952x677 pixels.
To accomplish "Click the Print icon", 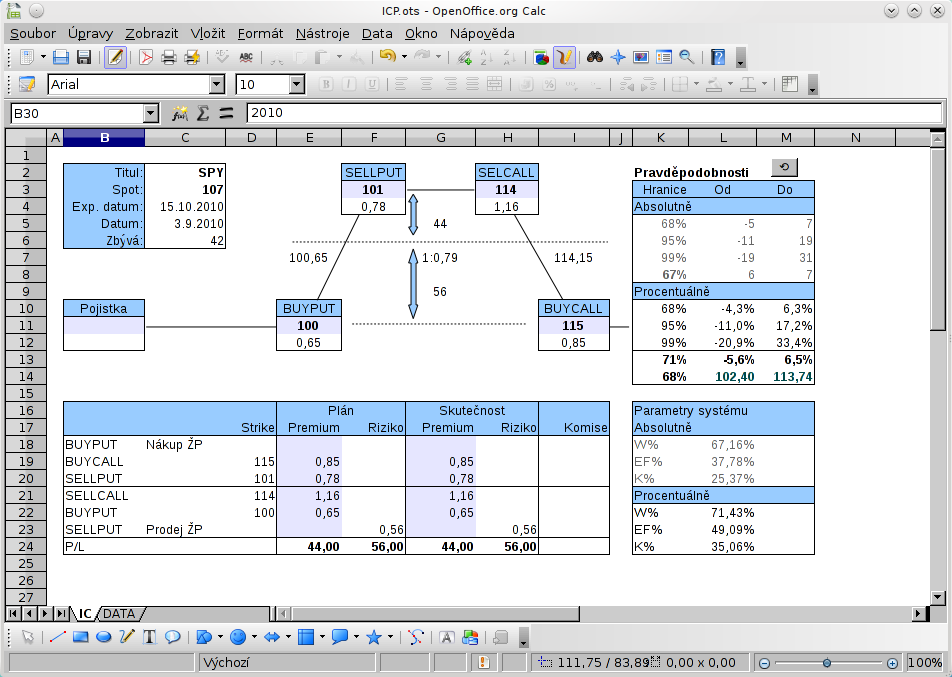I will [x=169, y=57].
